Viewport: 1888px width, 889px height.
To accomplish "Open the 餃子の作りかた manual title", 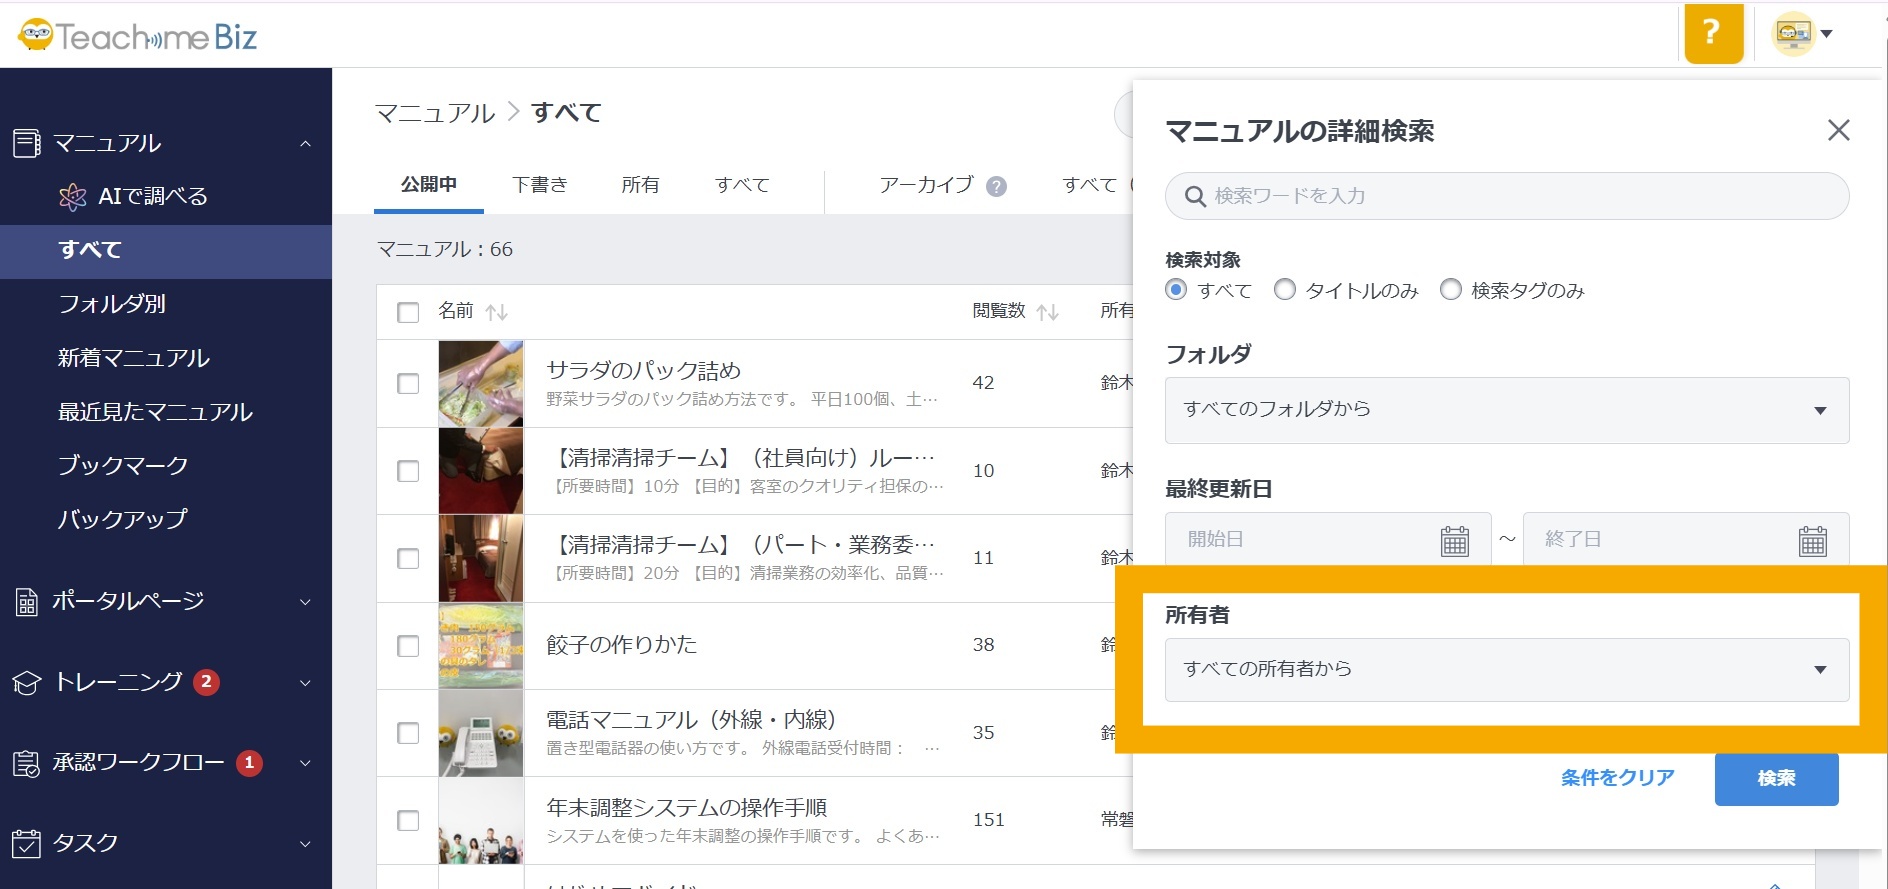I will pyautogui.click(x=621, y=645).
